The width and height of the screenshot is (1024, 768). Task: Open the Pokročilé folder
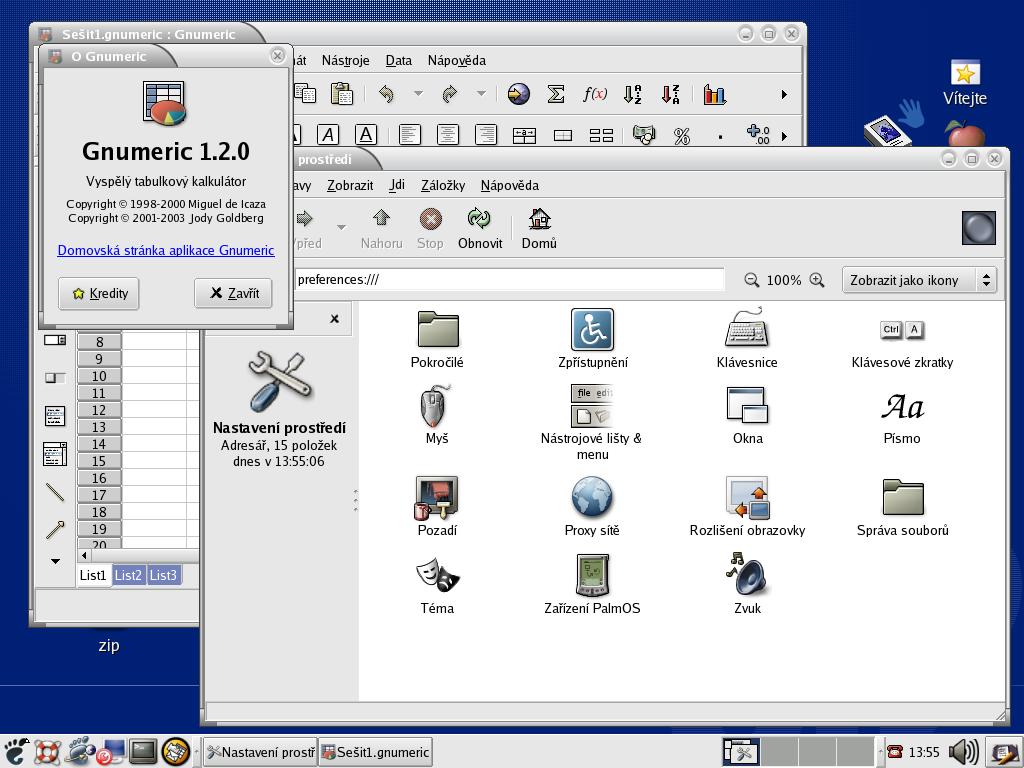click(437, 339)
